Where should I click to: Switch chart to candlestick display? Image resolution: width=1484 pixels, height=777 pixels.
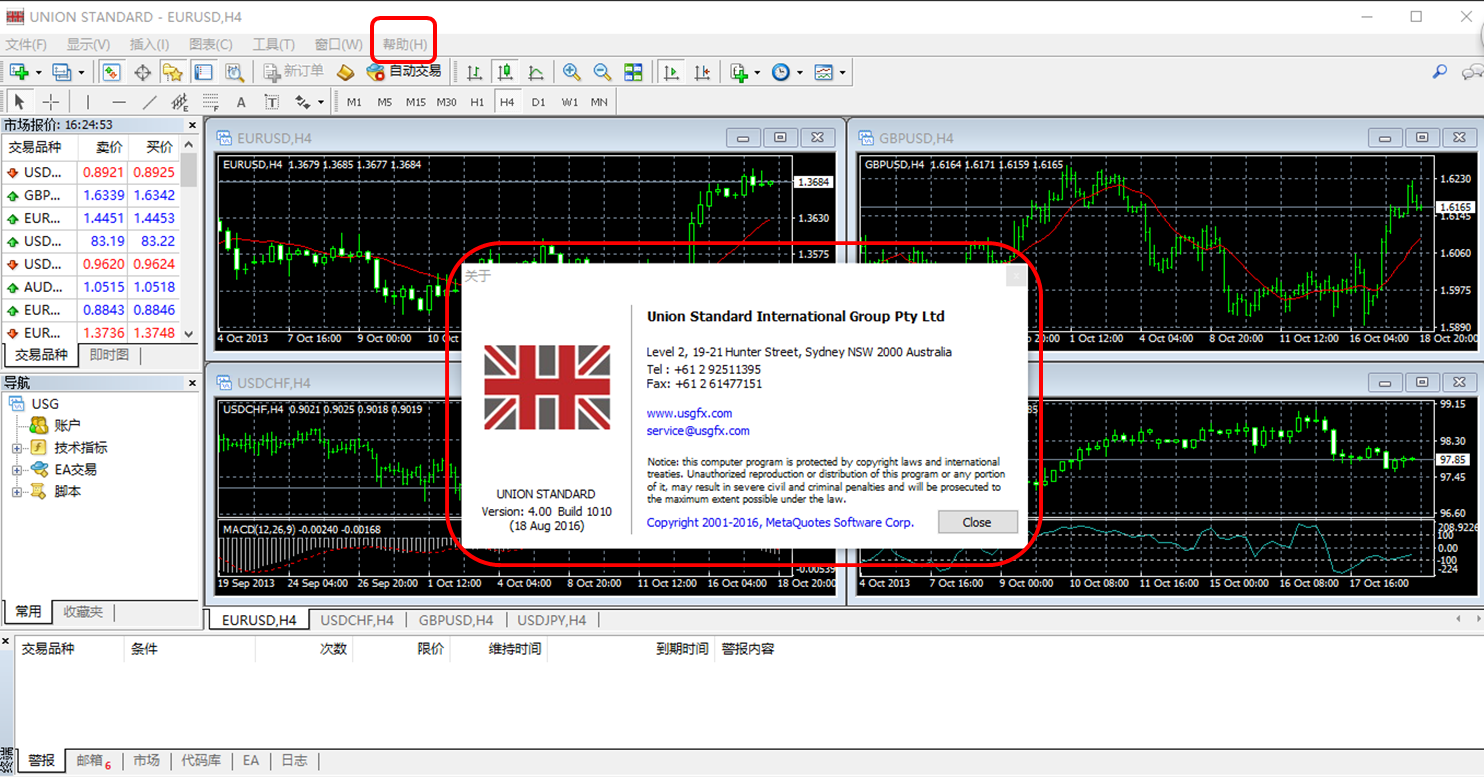coord(505,72)
